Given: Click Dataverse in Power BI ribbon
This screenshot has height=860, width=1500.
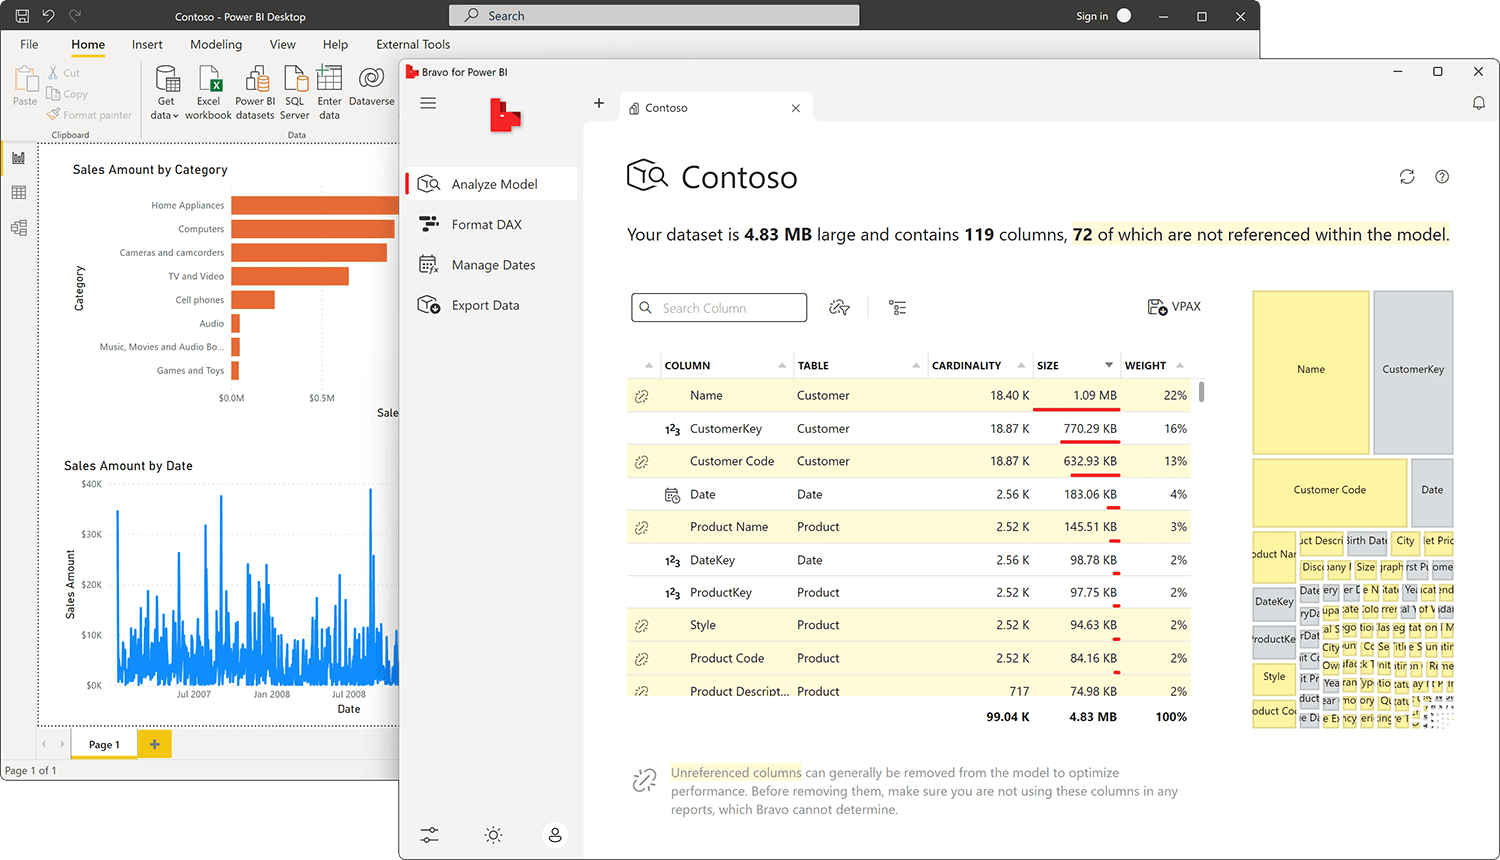Looking at the screenshot, I should [371, 87].
